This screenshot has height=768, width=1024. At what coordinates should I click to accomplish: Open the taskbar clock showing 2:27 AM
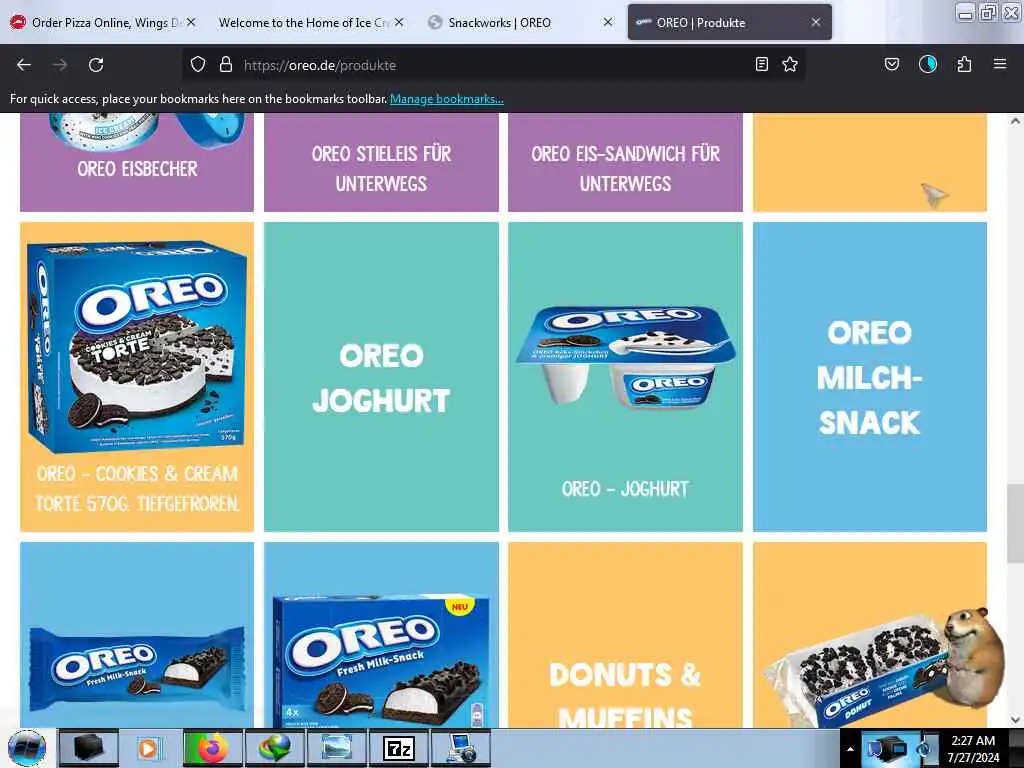pyautogui.click(x=973, y=749)
